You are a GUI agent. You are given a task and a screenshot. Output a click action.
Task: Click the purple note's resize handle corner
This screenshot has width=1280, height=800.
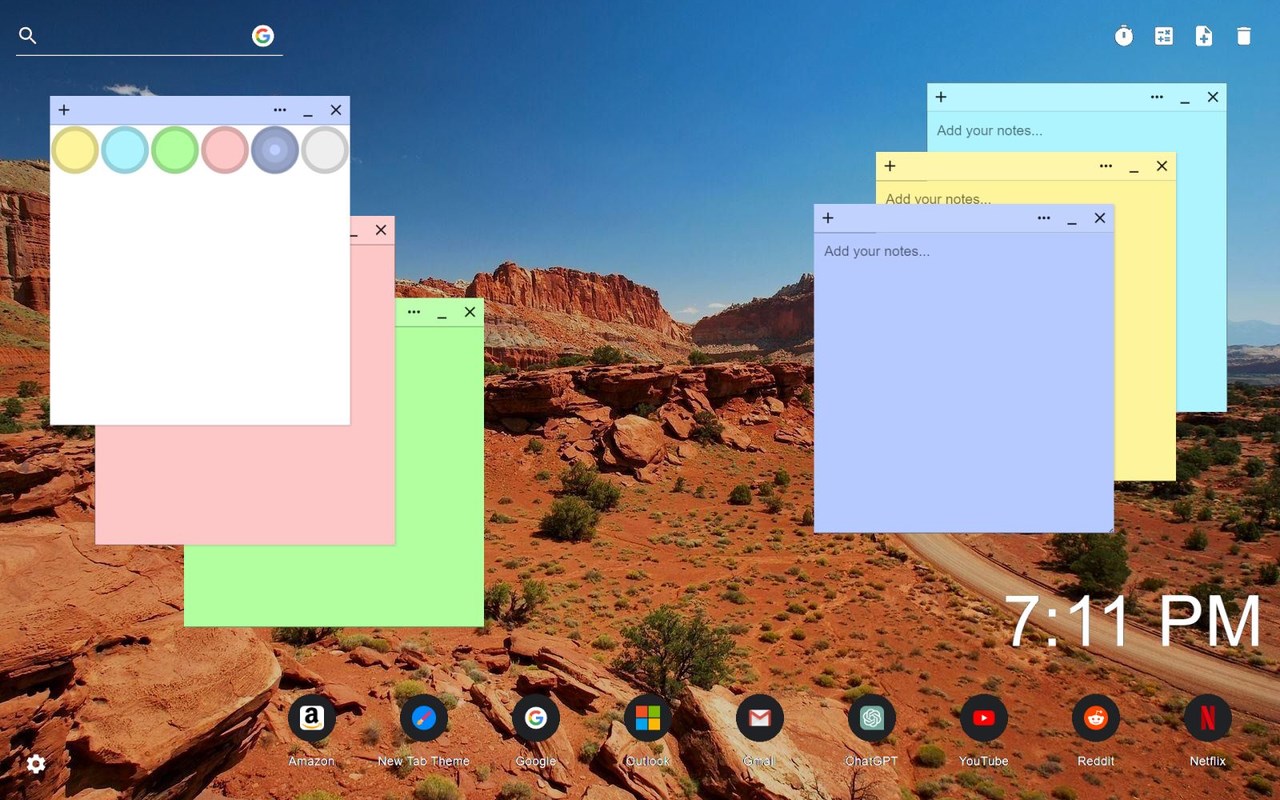(x=1108, y=527)
